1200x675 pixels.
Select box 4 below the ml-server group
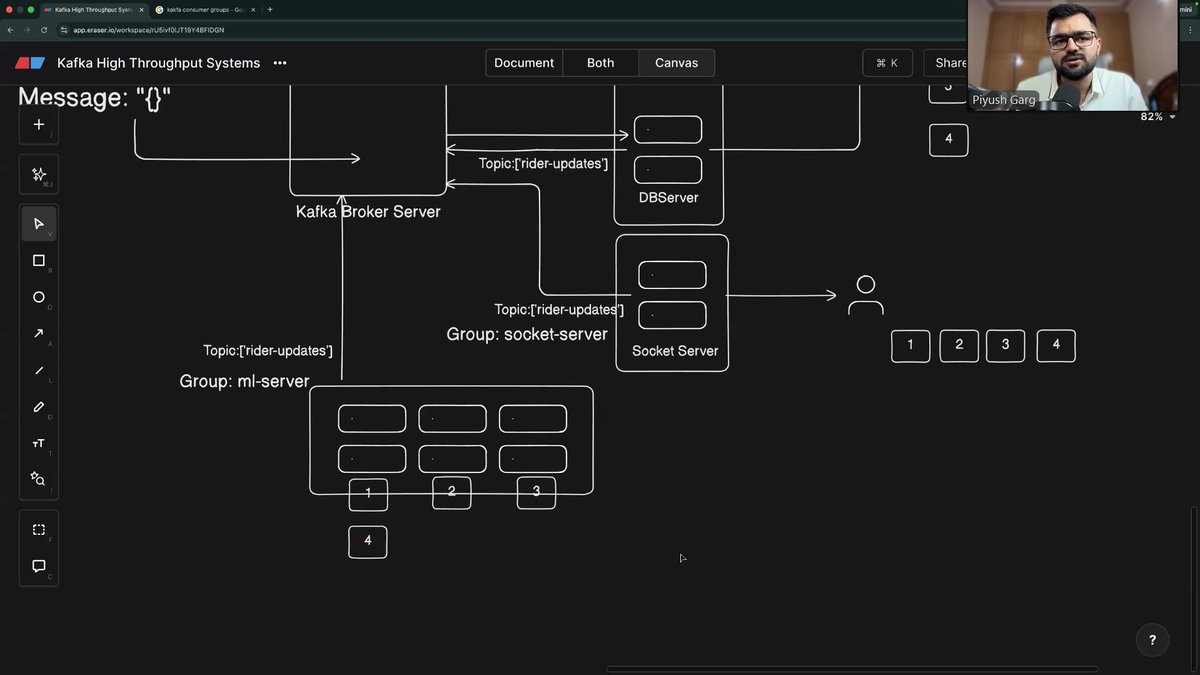(368, 541)
